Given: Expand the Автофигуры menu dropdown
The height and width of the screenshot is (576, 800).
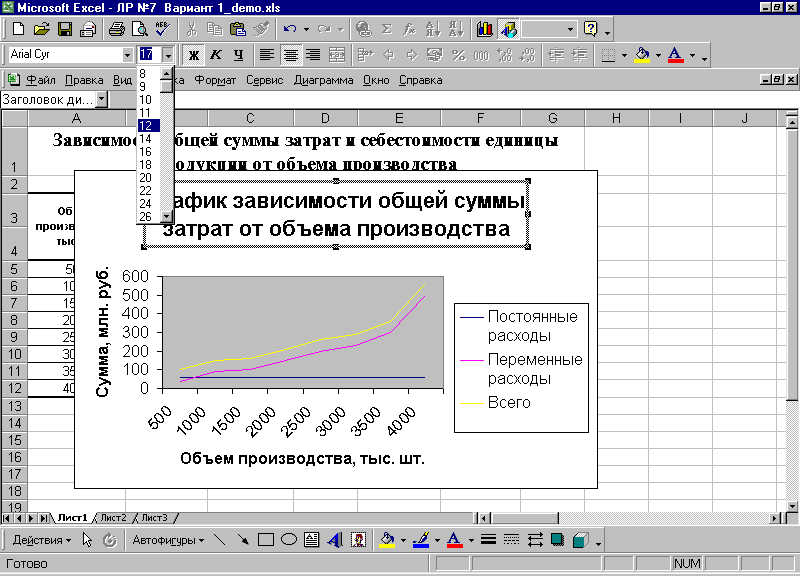Looking at the screenshot, I should [168, 540].
